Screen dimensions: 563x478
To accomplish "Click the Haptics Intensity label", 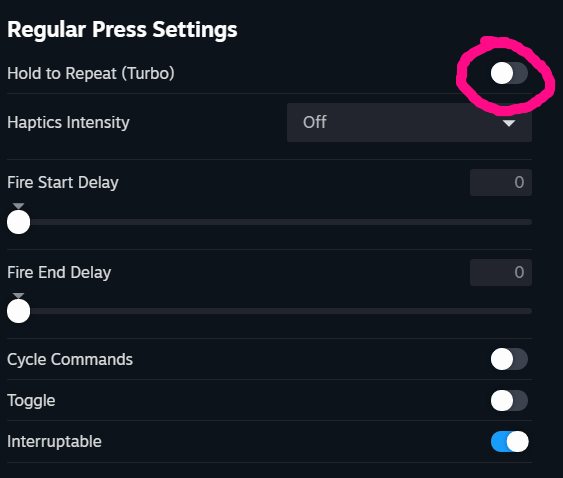I will pyautogui.click(x=68, y=122).
